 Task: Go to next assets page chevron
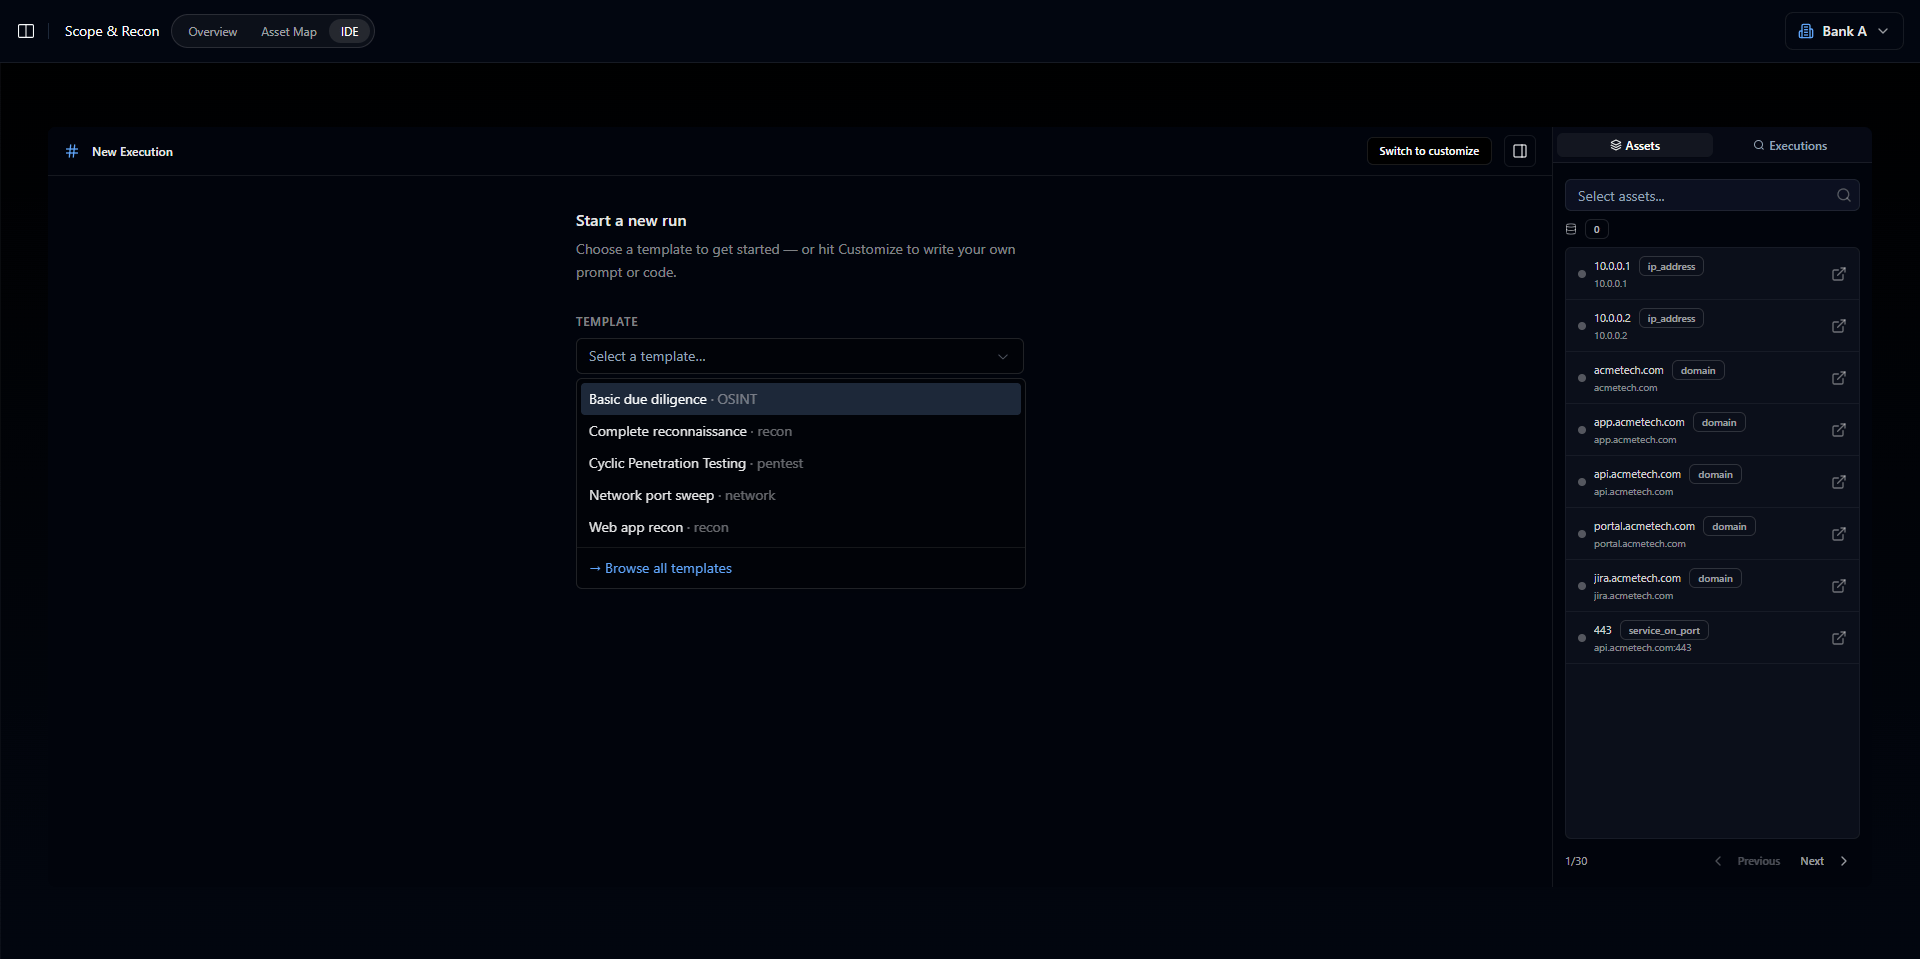pos(1844,861)
